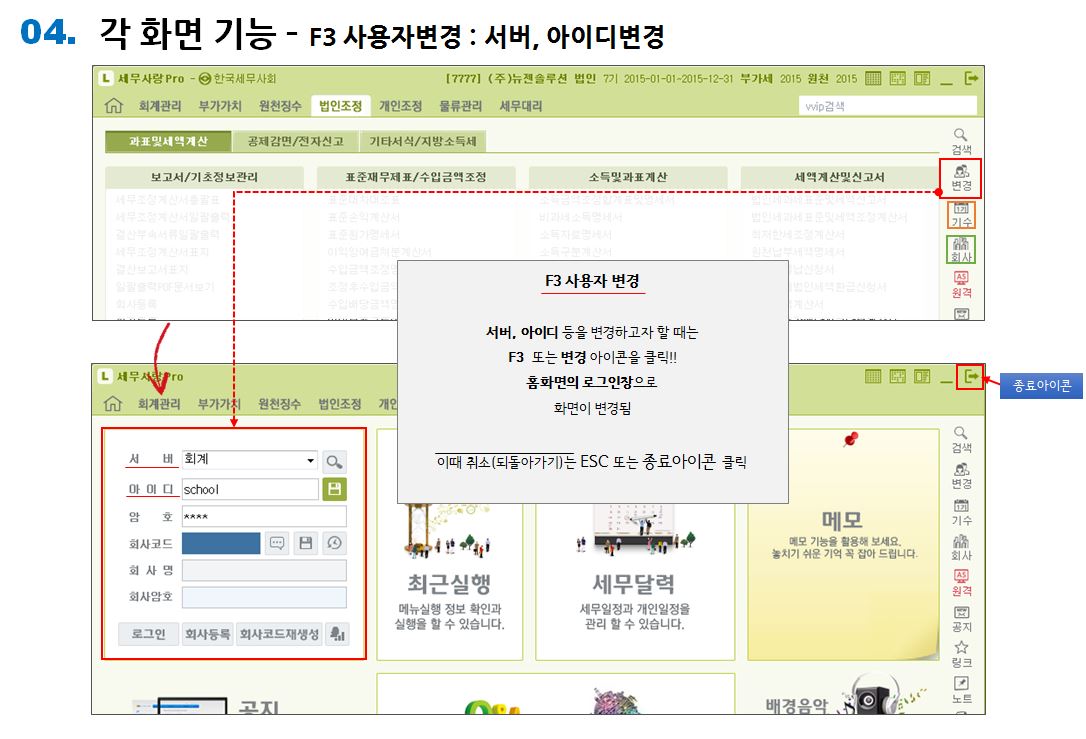
Task: Click the 암호 password field
Action: coord(264,516)
